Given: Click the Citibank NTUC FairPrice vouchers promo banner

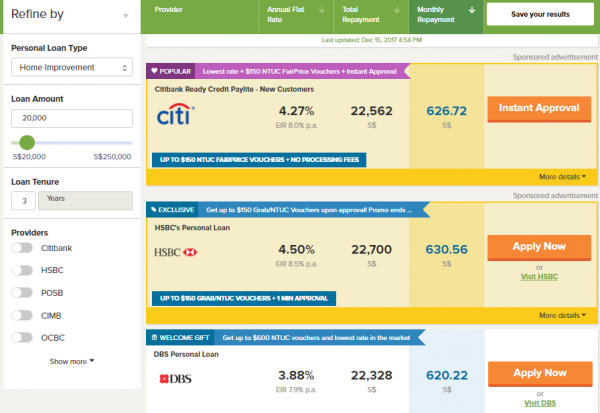Looking at the screenshot, I should [259, 160].
